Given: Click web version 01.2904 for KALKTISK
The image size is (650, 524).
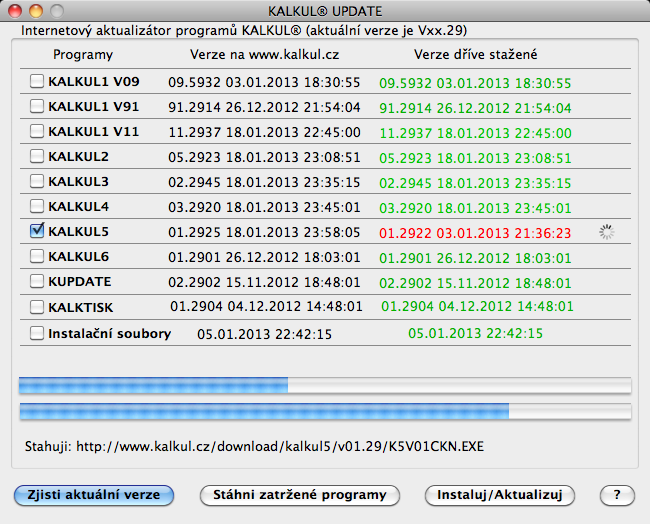Looking at the screenshot, I should click(266, 306).
